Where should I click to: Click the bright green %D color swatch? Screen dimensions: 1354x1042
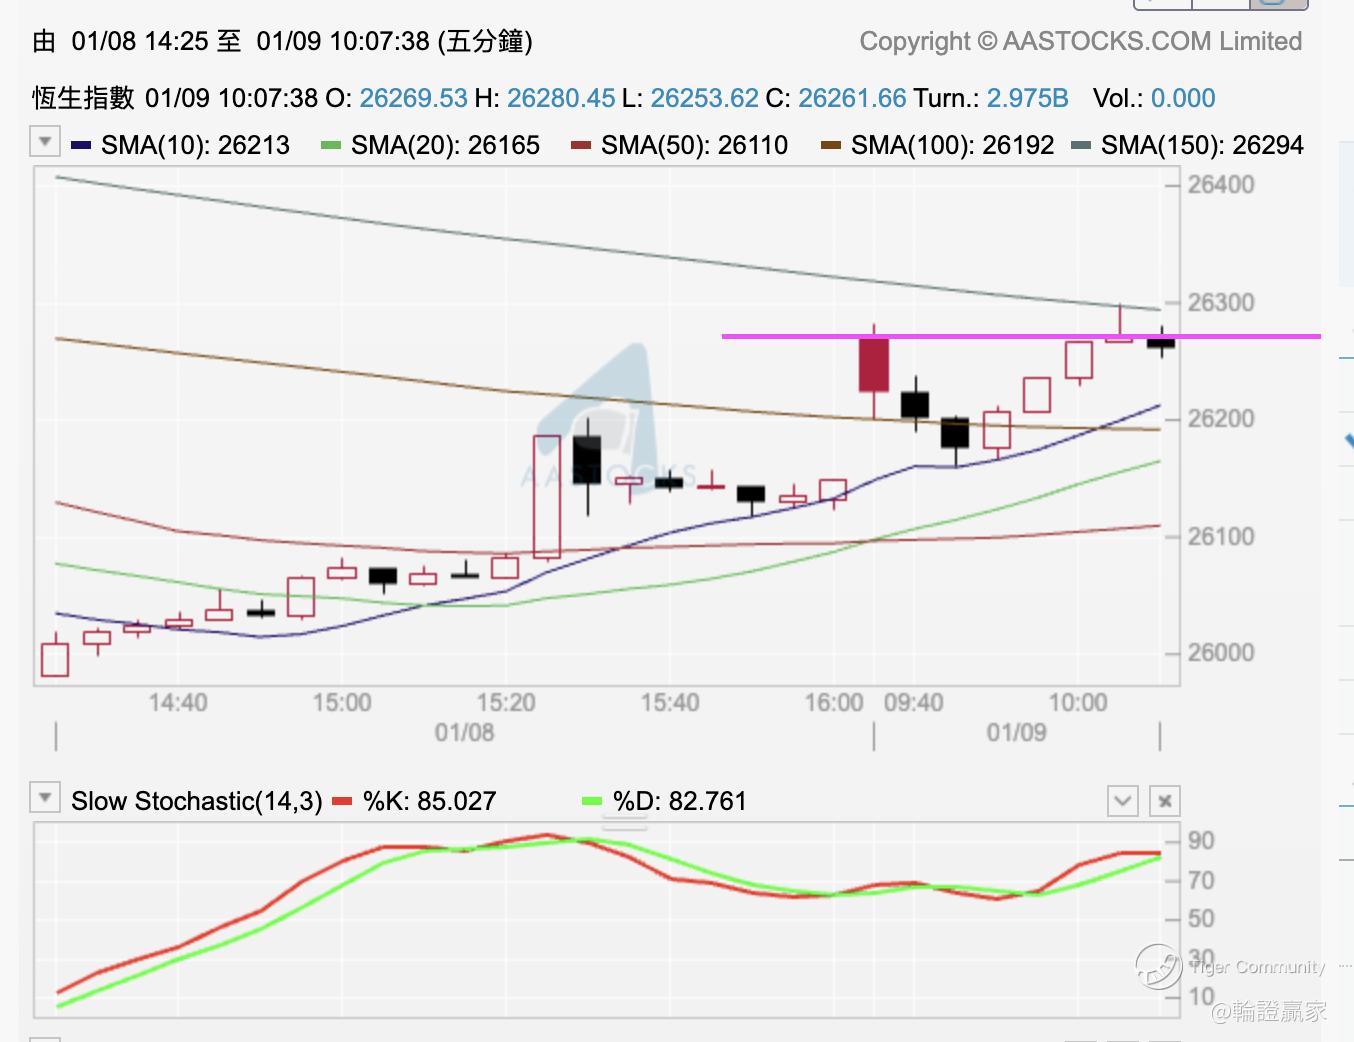(592, 801)
